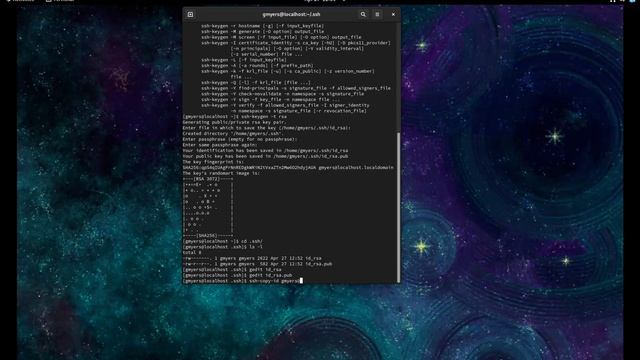Click the 'gedit id_rsa.pub' command line
The width and height of the screenshot is (640, 360).
point(237,276)
